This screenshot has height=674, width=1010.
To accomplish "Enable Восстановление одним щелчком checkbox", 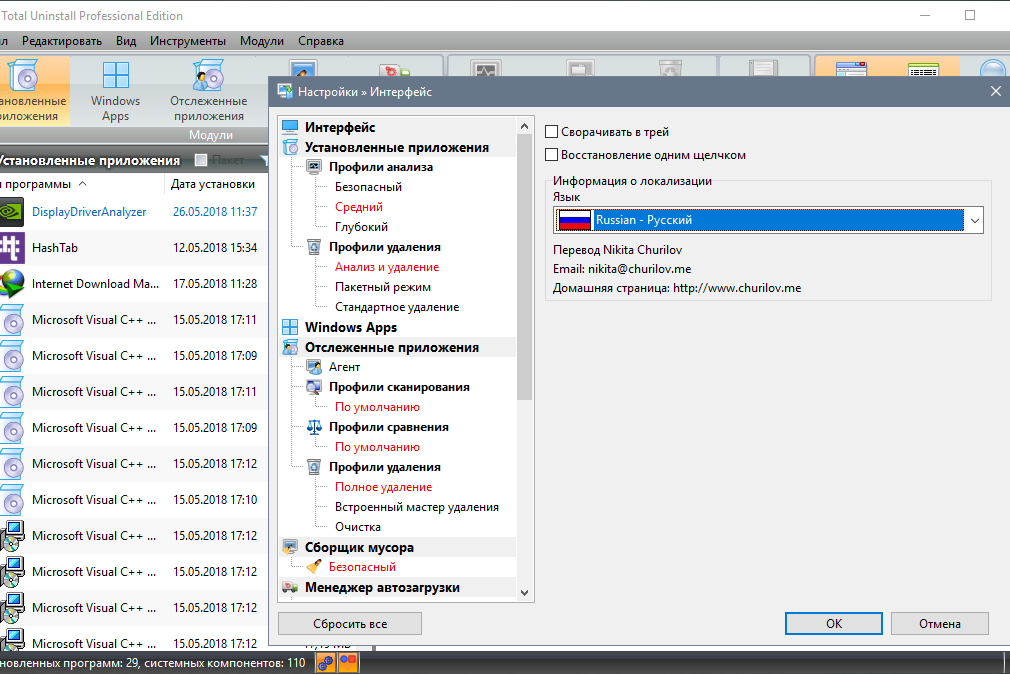I will [x=551, y=155].
